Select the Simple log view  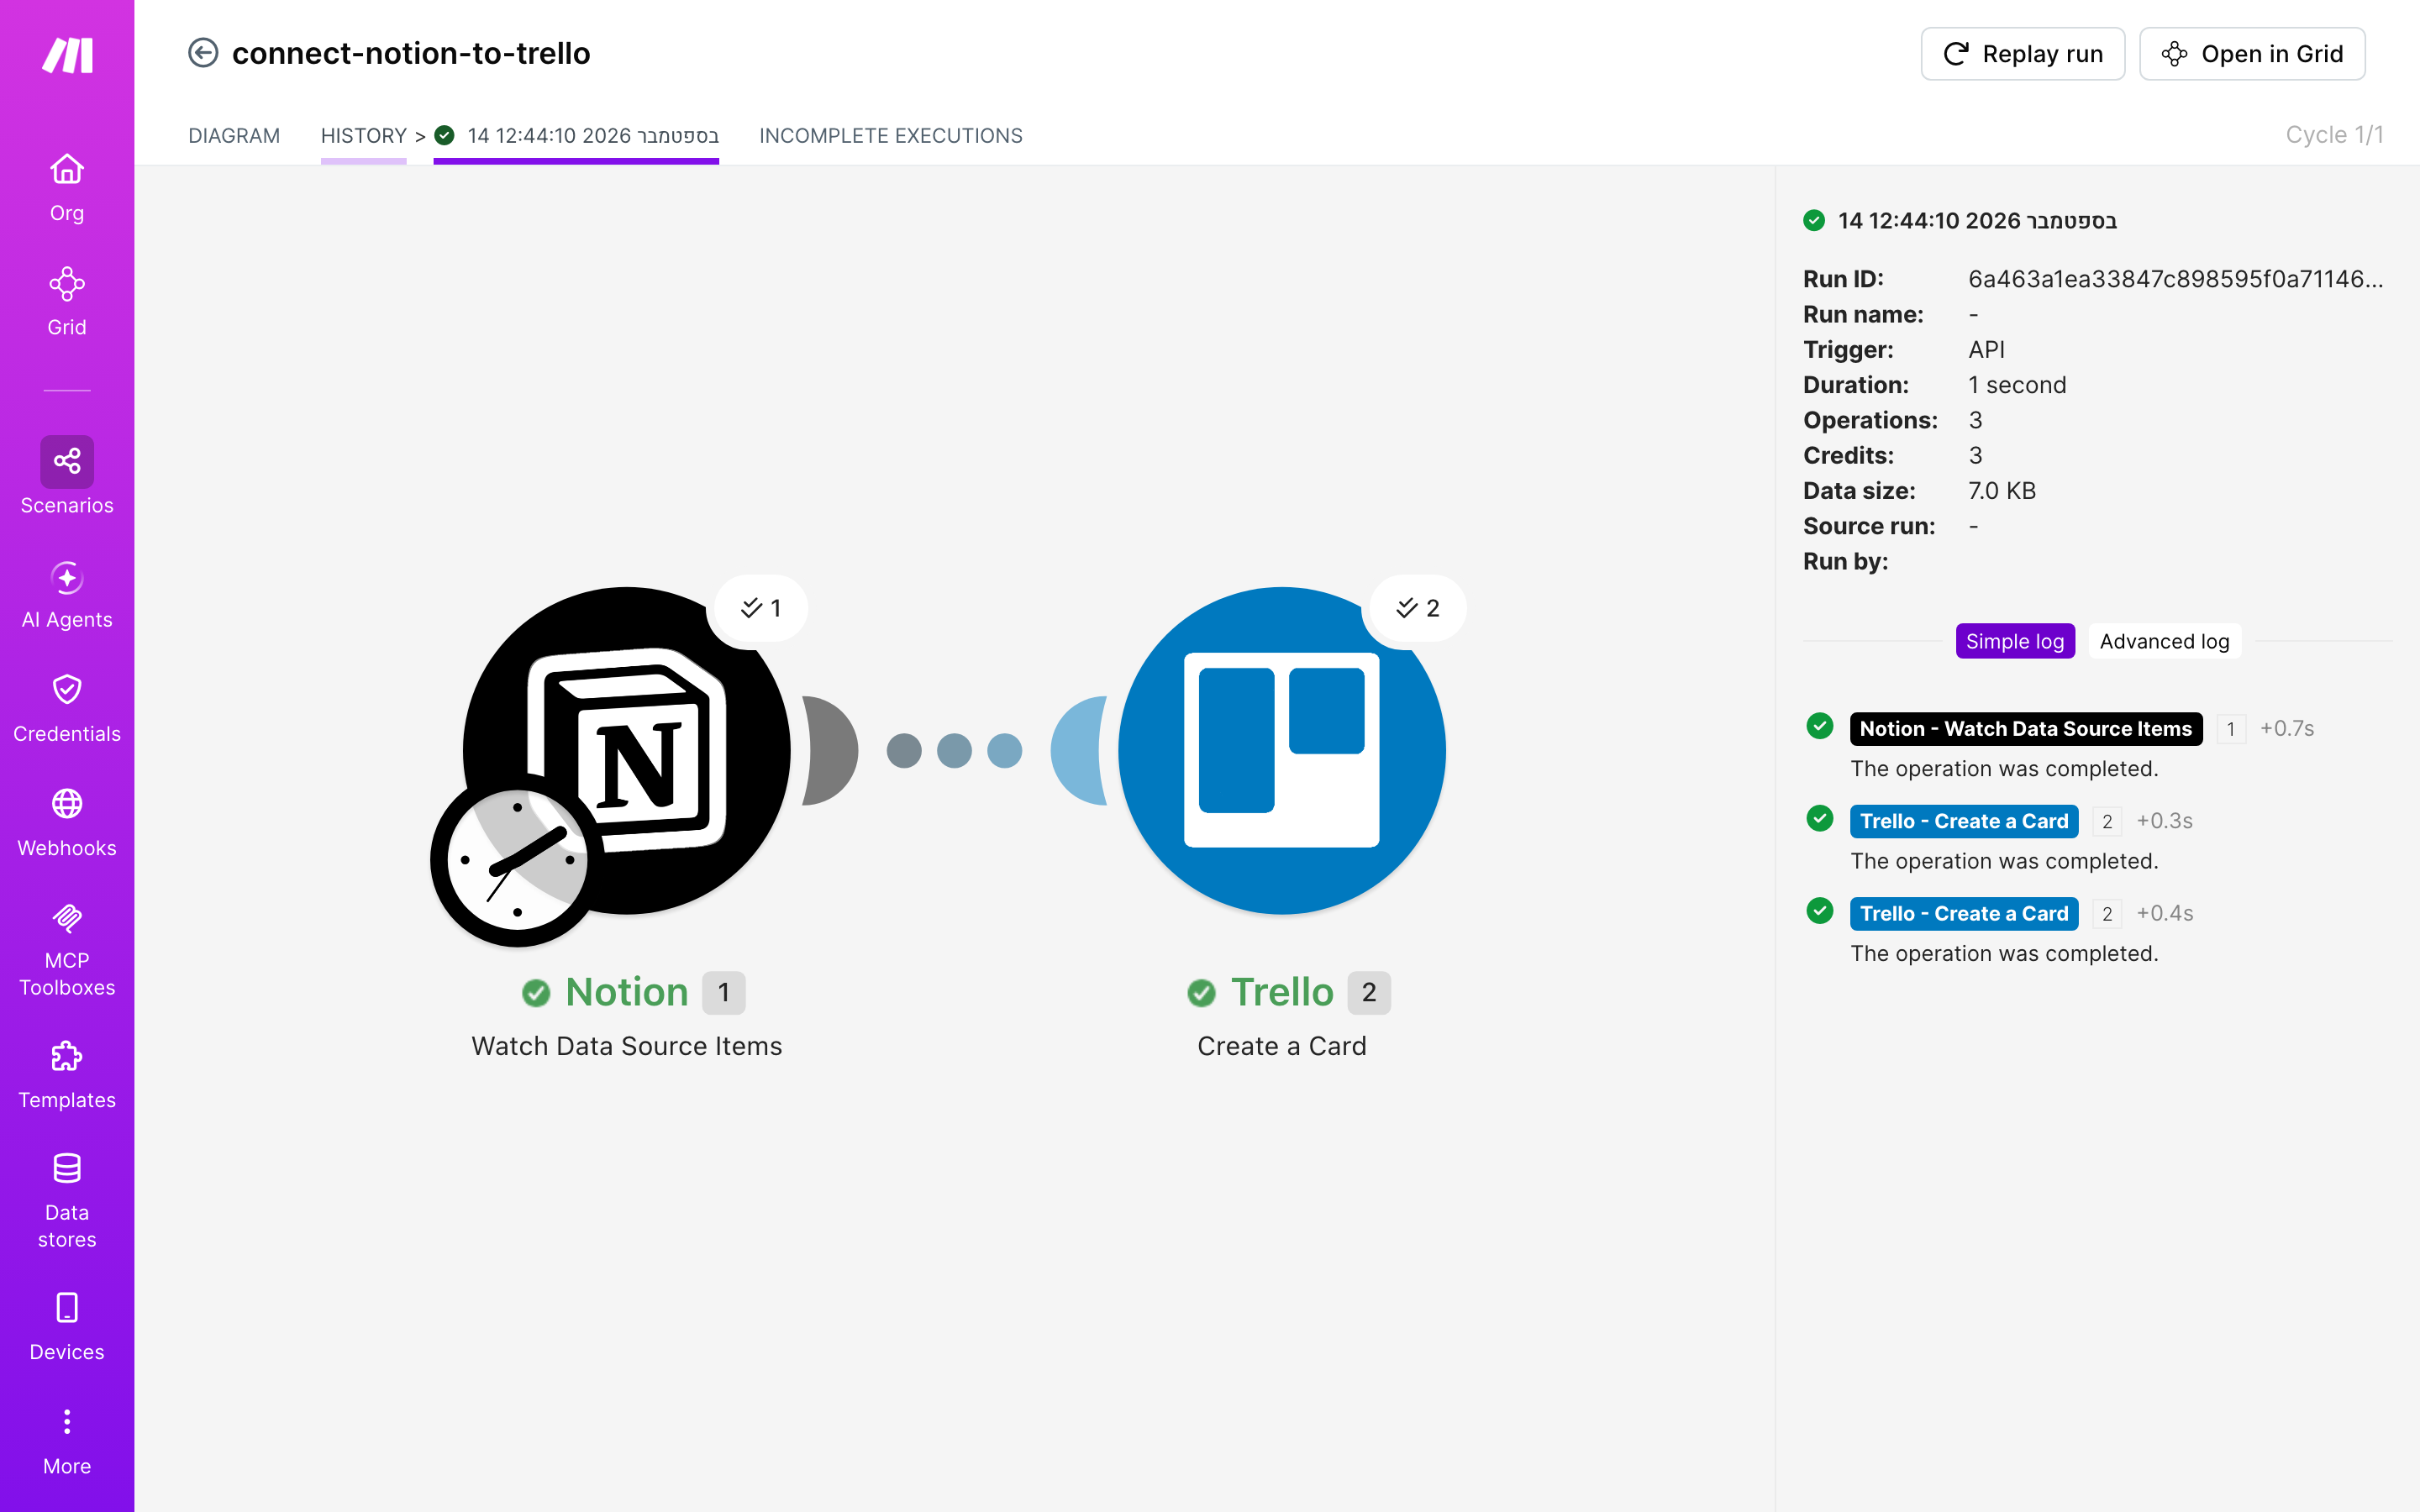click(x=2014, y=641)
